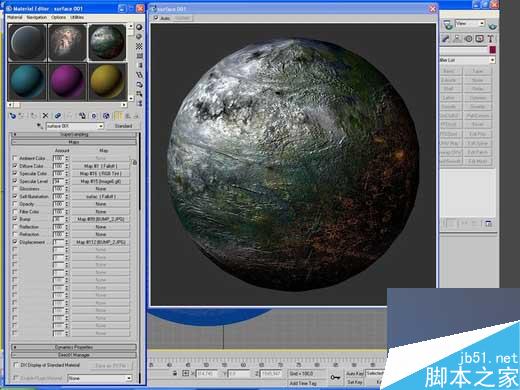Click the Put to Library icon
Screen dimensions: 520x390
coord(82,116)
